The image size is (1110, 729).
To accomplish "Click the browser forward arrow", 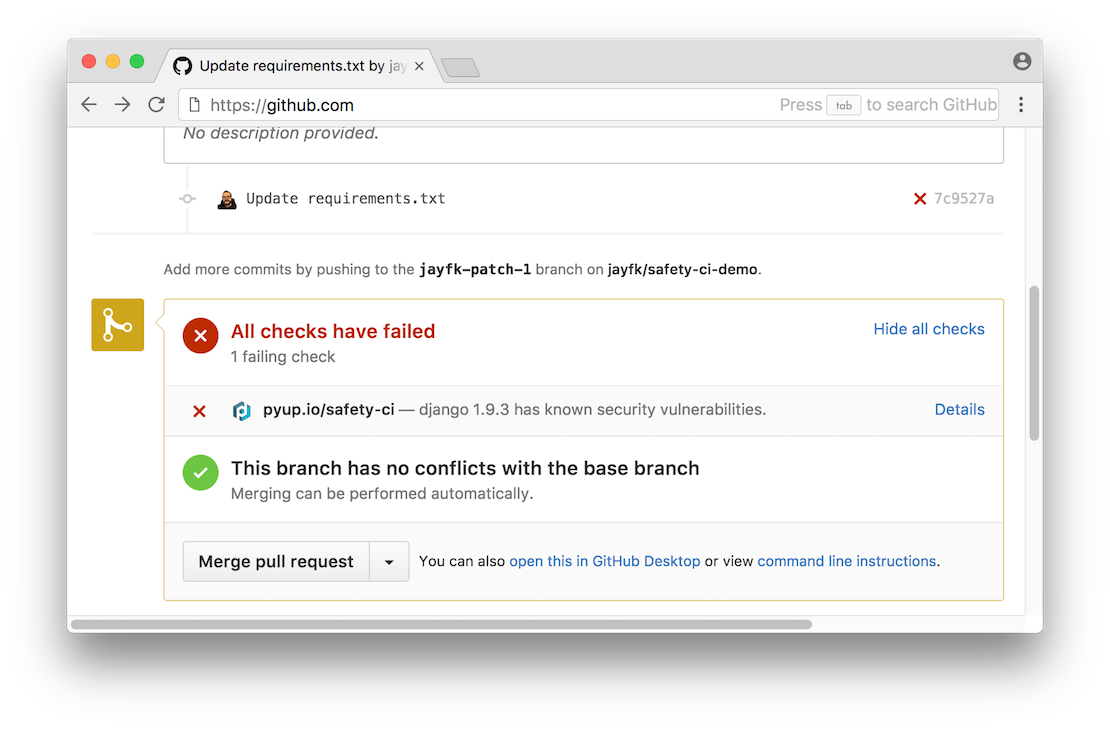I will tap(122, 105).
